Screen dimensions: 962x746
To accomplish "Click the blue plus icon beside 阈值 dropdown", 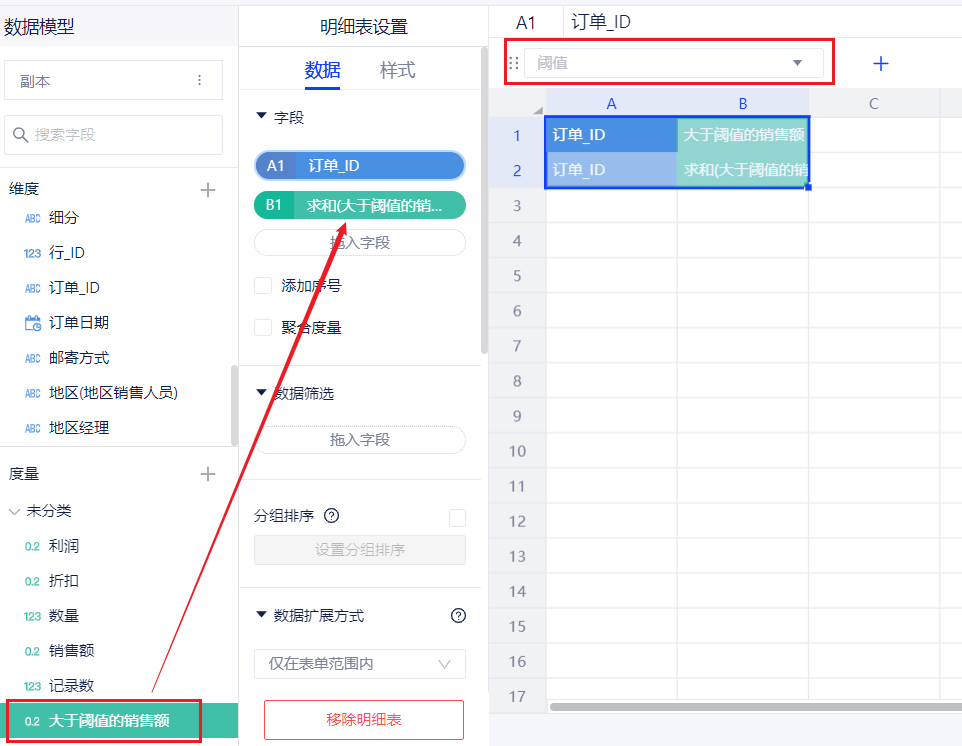I will pos(880,64).
